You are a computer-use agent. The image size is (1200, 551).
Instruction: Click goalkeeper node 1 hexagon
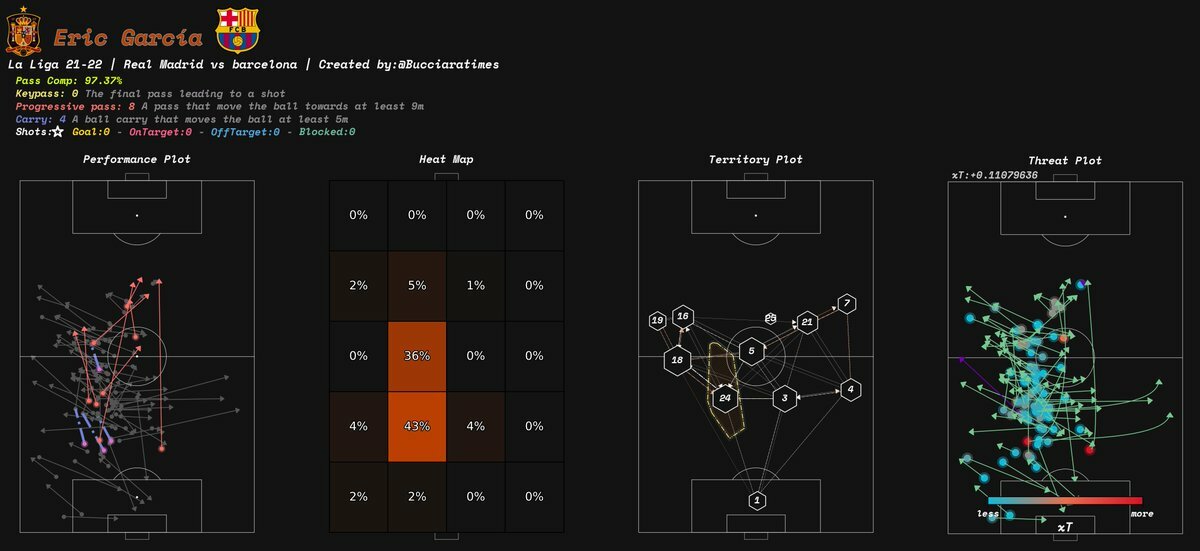pyautogui.click(x=757, y=500)
